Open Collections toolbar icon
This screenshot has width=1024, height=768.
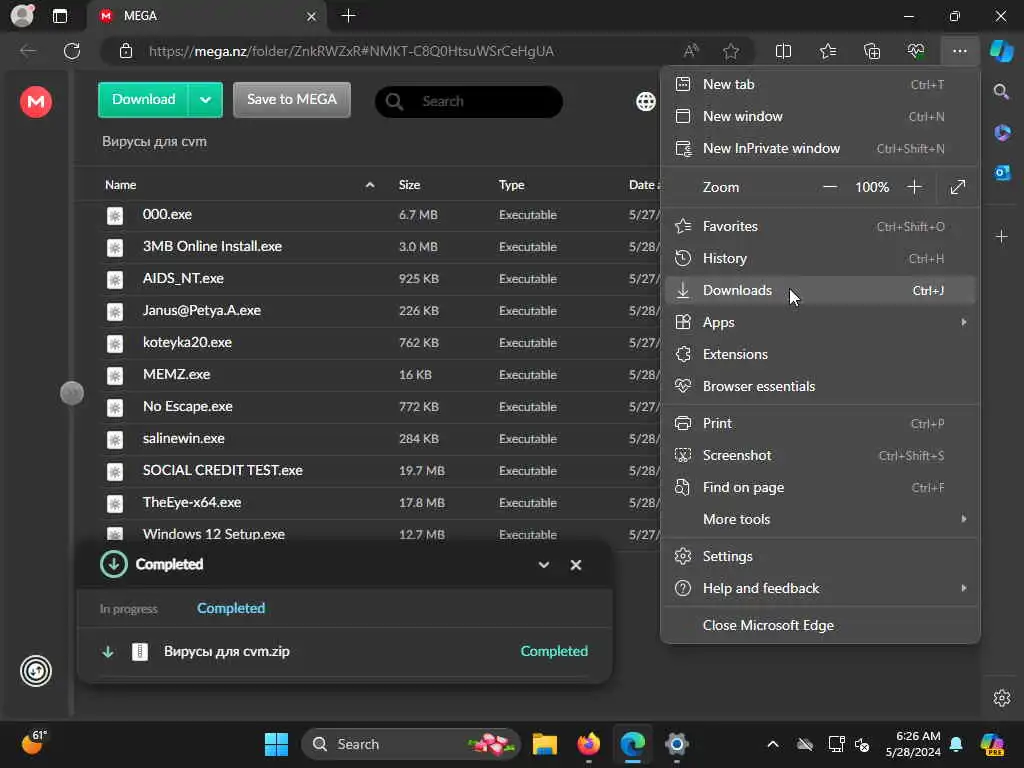point(872,51)
